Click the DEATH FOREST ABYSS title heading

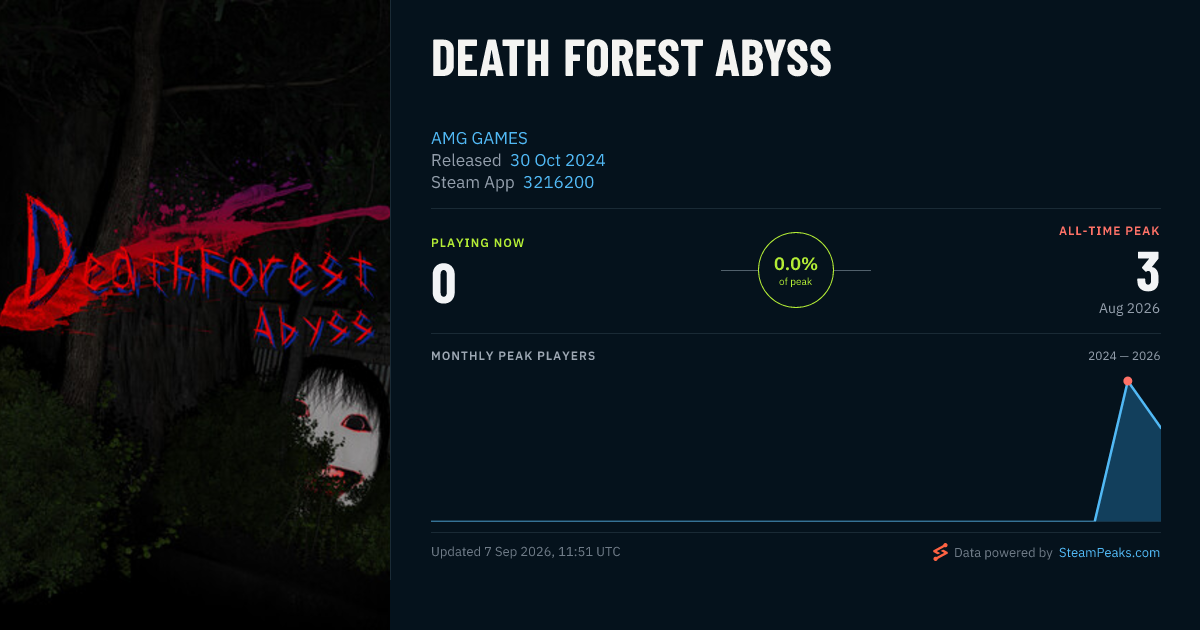pos(631,60)
